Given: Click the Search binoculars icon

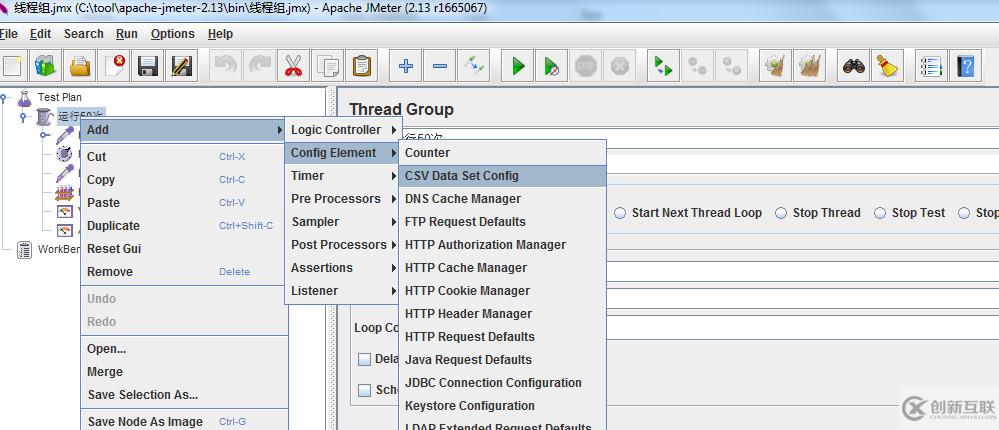Looking at the screenshot, I should [853, 66].
